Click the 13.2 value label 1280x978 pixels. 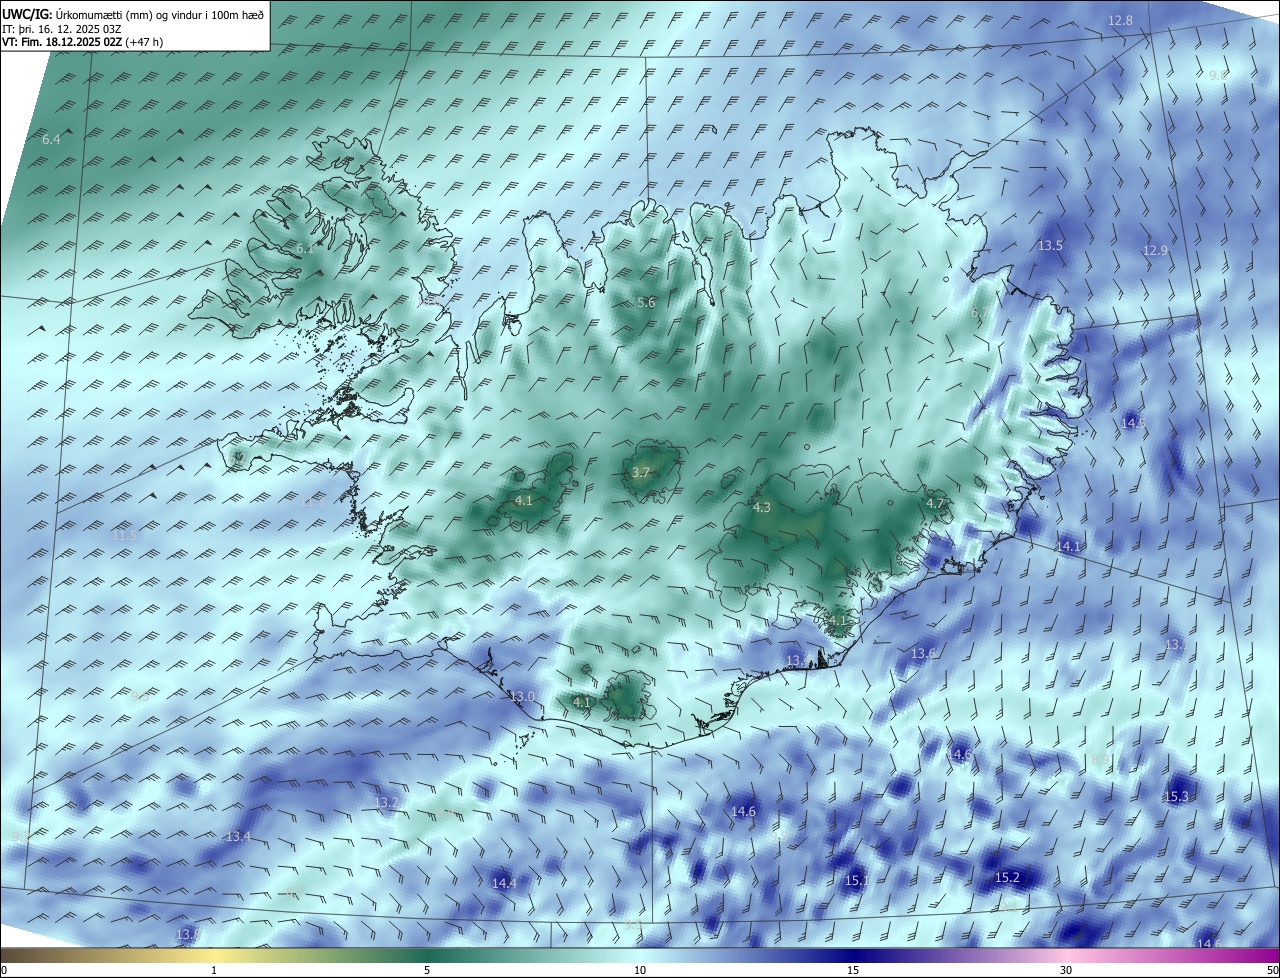pyautogui.click(x=386, y=803)
